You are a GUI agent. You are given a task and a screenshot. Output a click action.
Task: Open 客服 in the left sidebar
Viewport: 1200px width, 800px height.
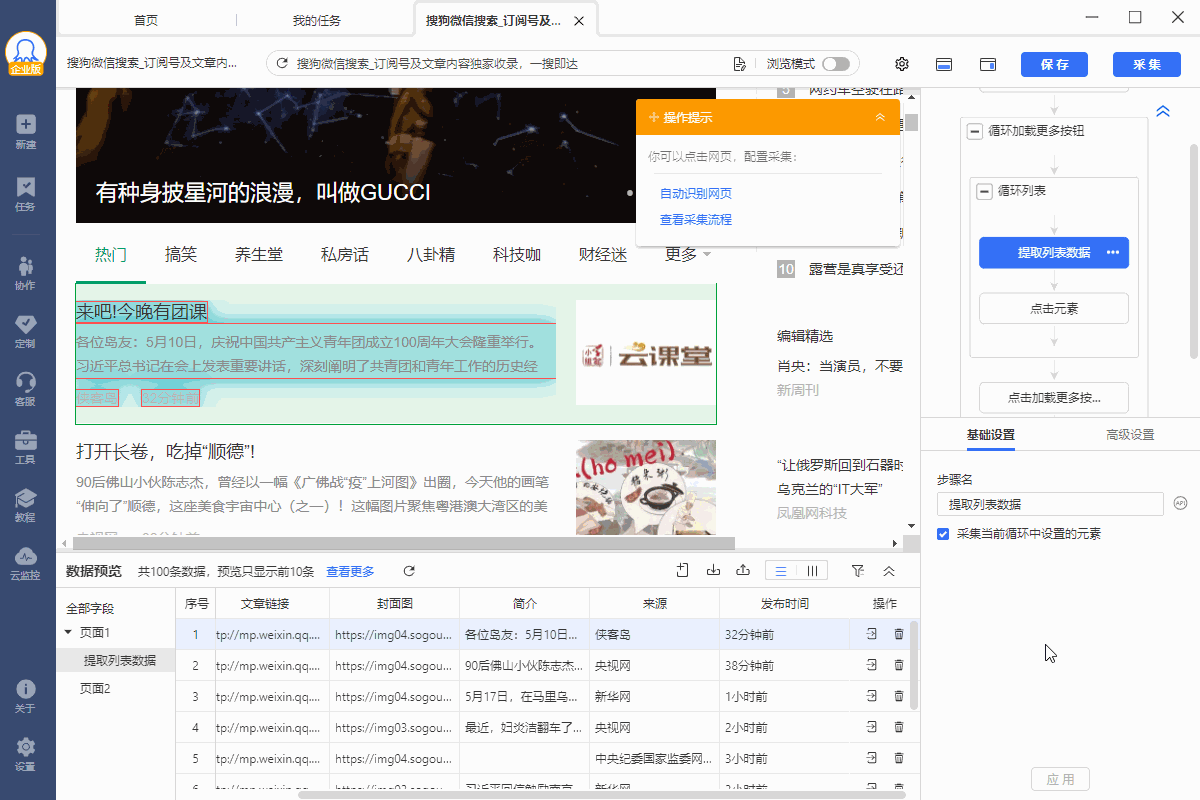[26, 389]
